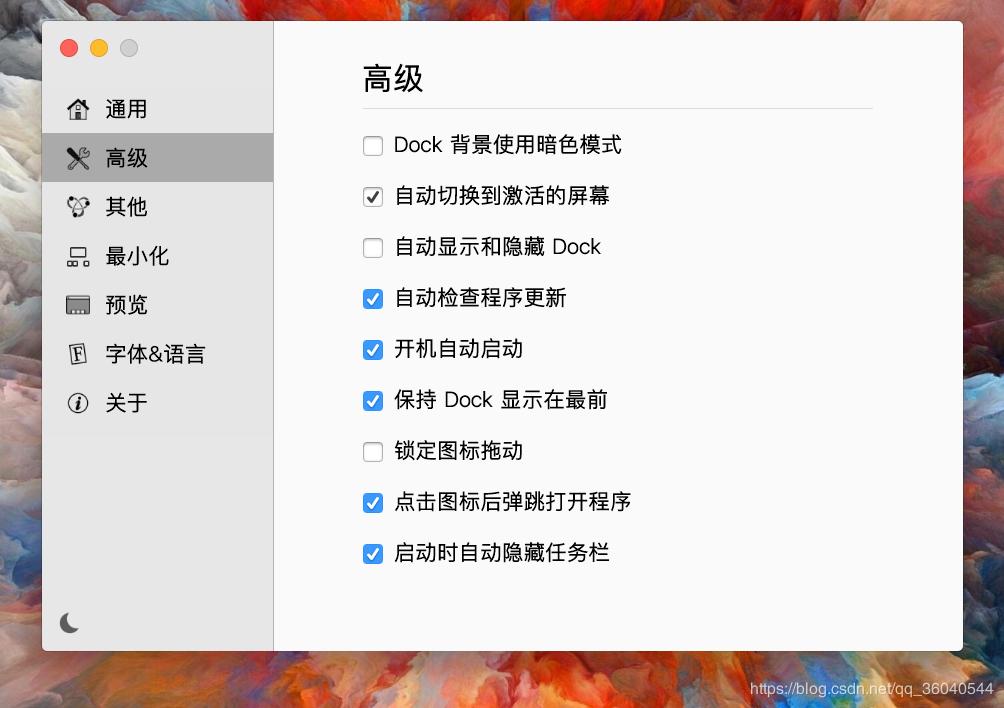Enable Dock 背景使用暗色模式
Viewport: 1004px width, 708px height.
(x=372, y=145)
